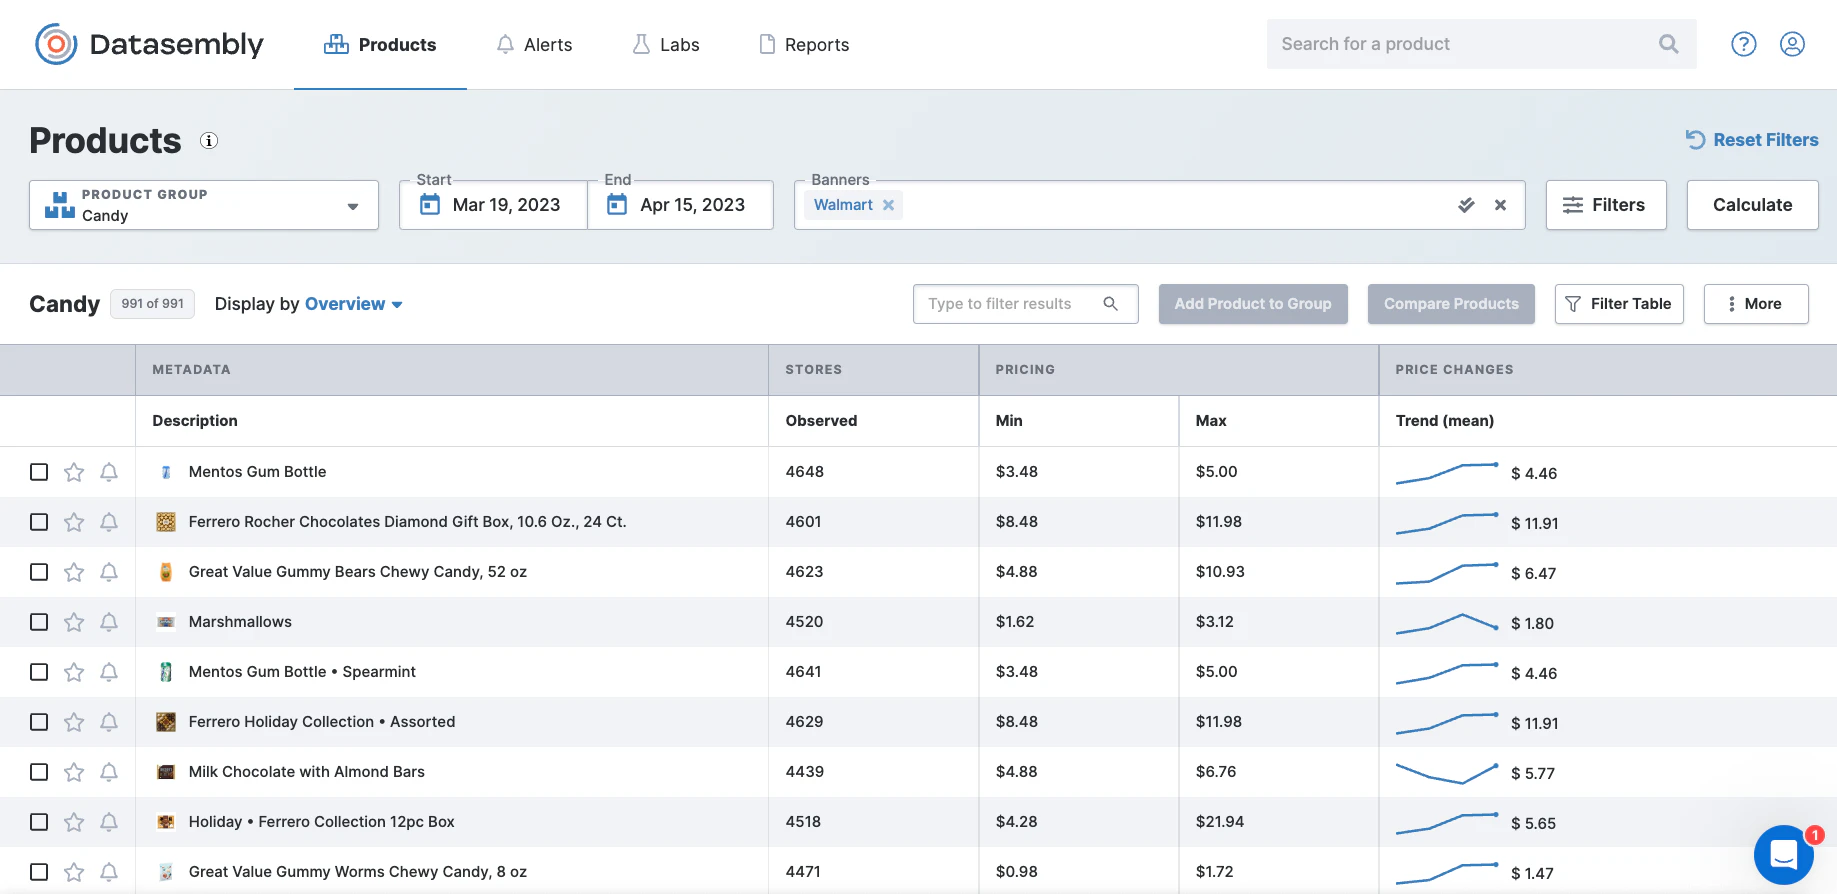Open the Labs tab
The width and height of the screenshot is (1837, 894).
pos(665,45)
